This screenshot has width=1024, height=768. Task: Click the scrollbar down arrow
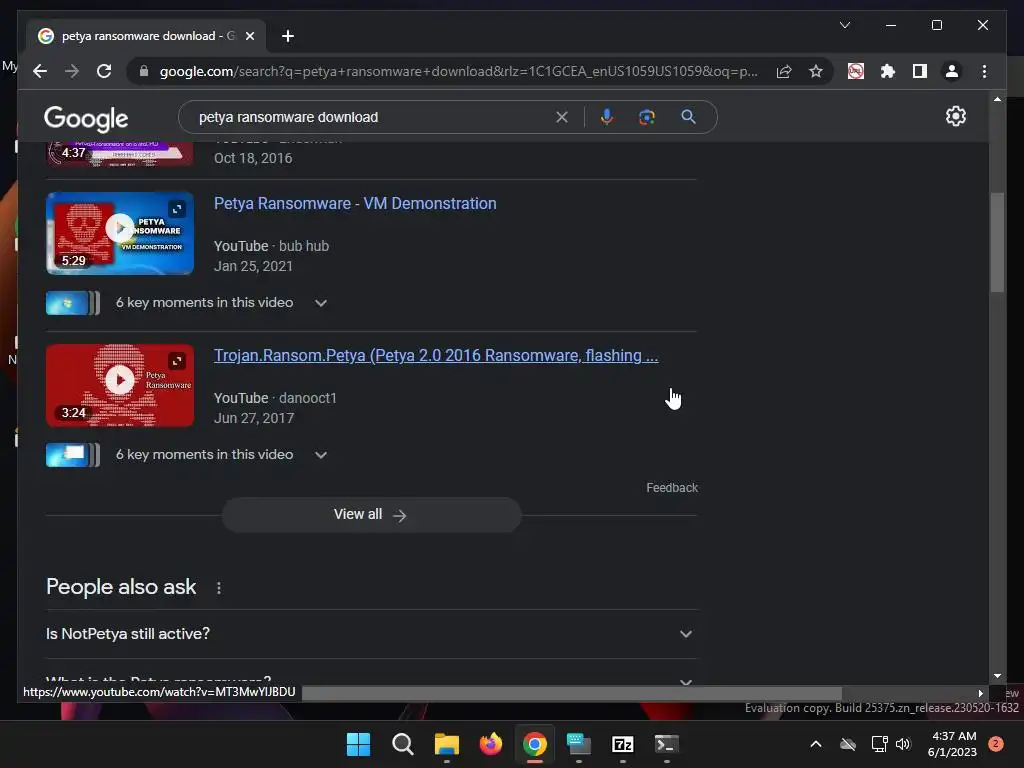pos(997,677)
